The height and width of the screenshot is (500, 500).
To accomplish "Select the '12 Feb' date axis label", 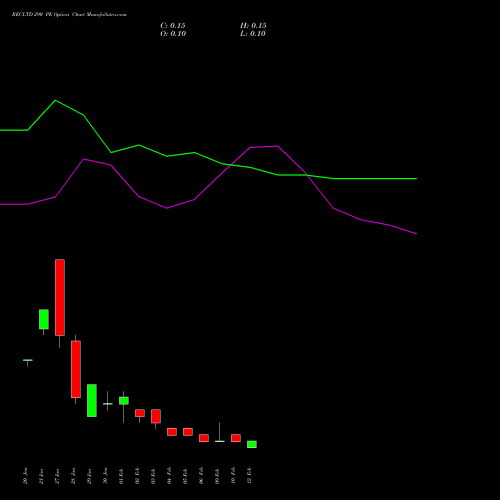I will (249, 476).
